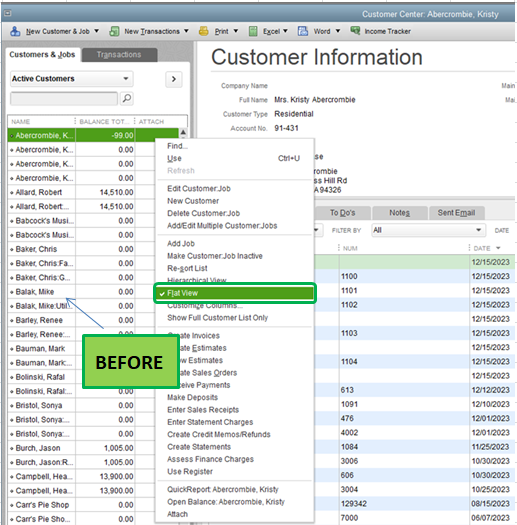Choose Edit Customer:Job from context menu
The width and height of the screenshot is (517, 525).
(x=199, y=189)
